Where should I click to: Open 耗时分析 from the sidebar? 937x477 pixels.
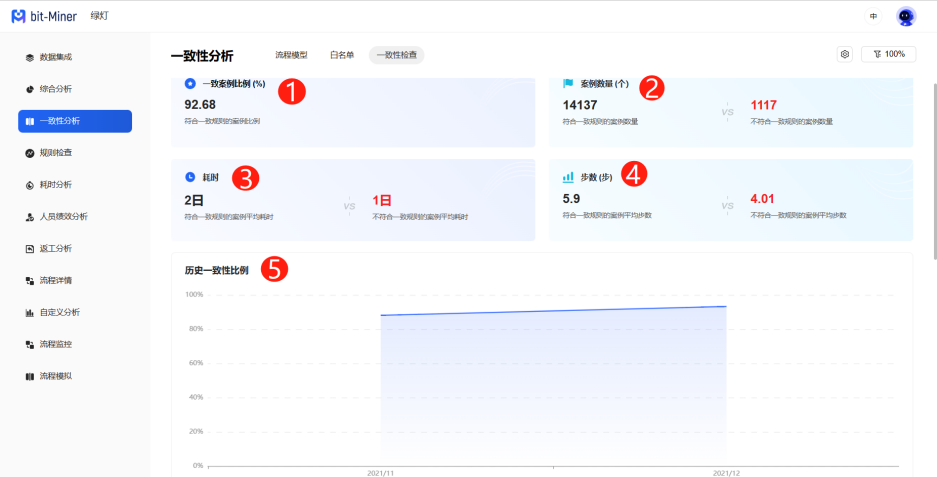pos(55,185)
